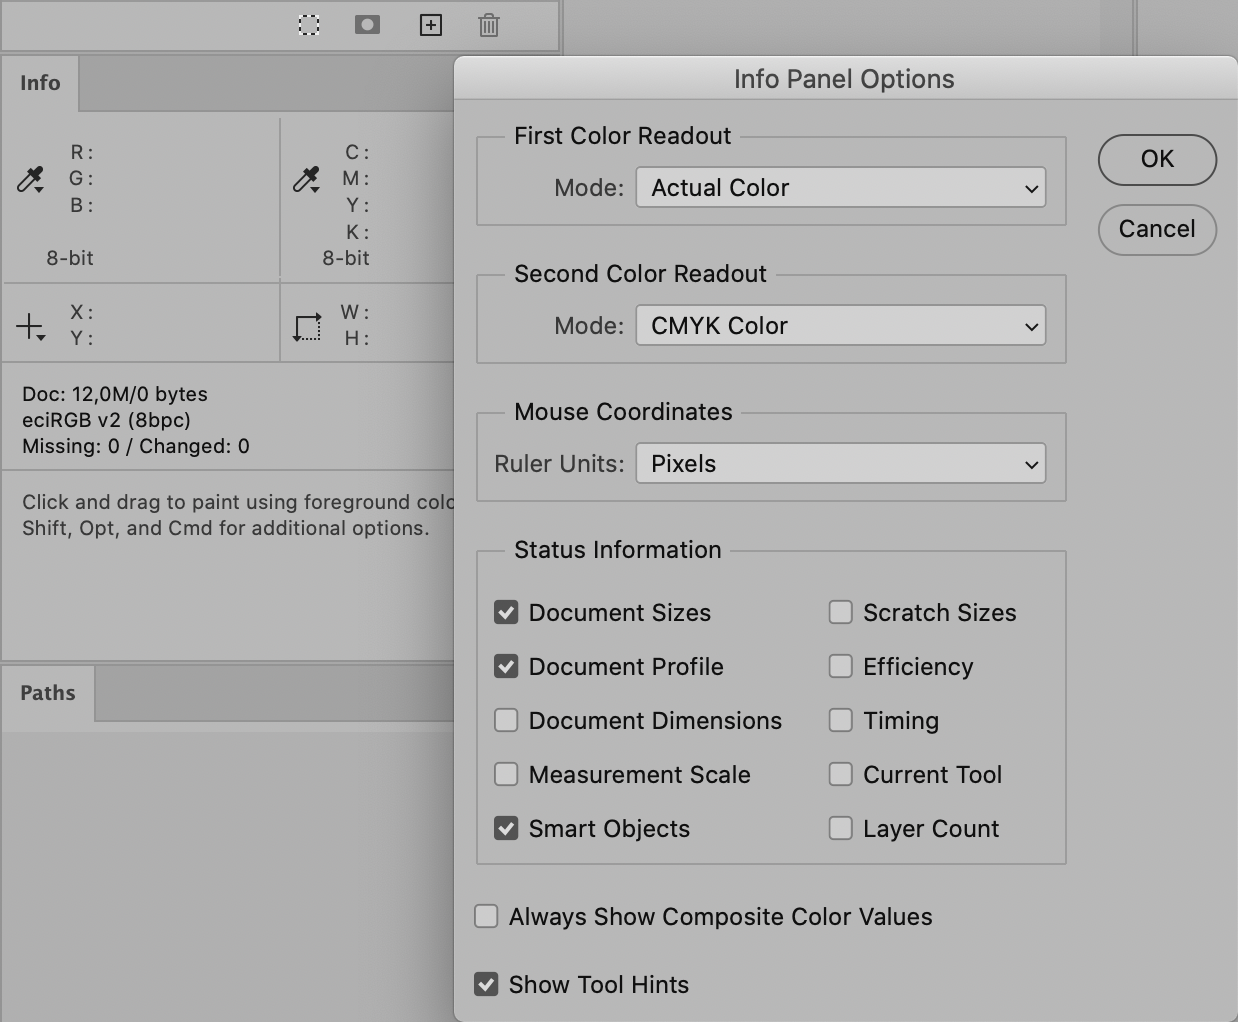Cancel the Info Panel Options dialog
This screenshot has width=1238, height=1022.
1157,229
